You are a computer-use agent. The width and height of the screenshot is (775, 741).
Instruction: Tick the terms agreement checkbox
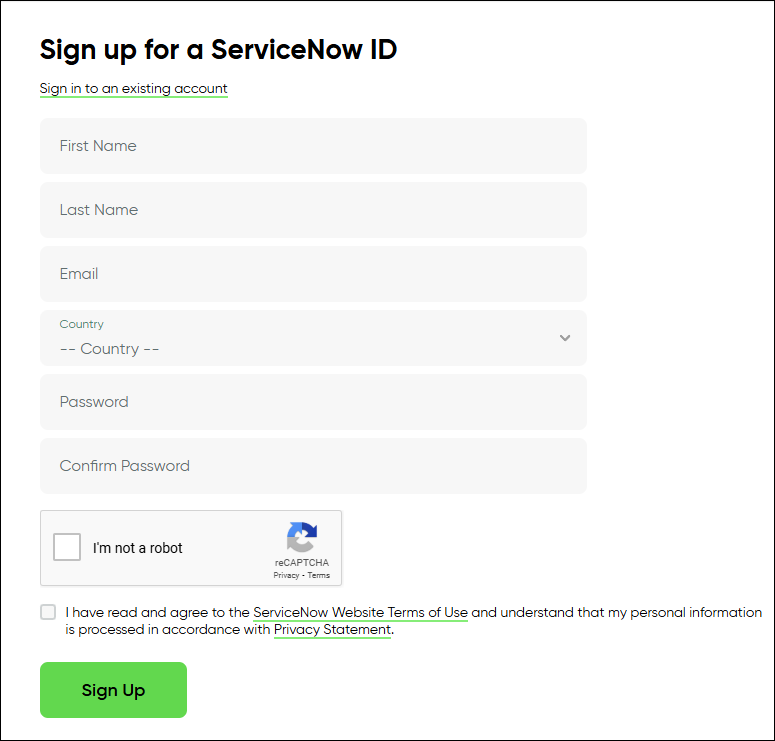tap(48, 612)
